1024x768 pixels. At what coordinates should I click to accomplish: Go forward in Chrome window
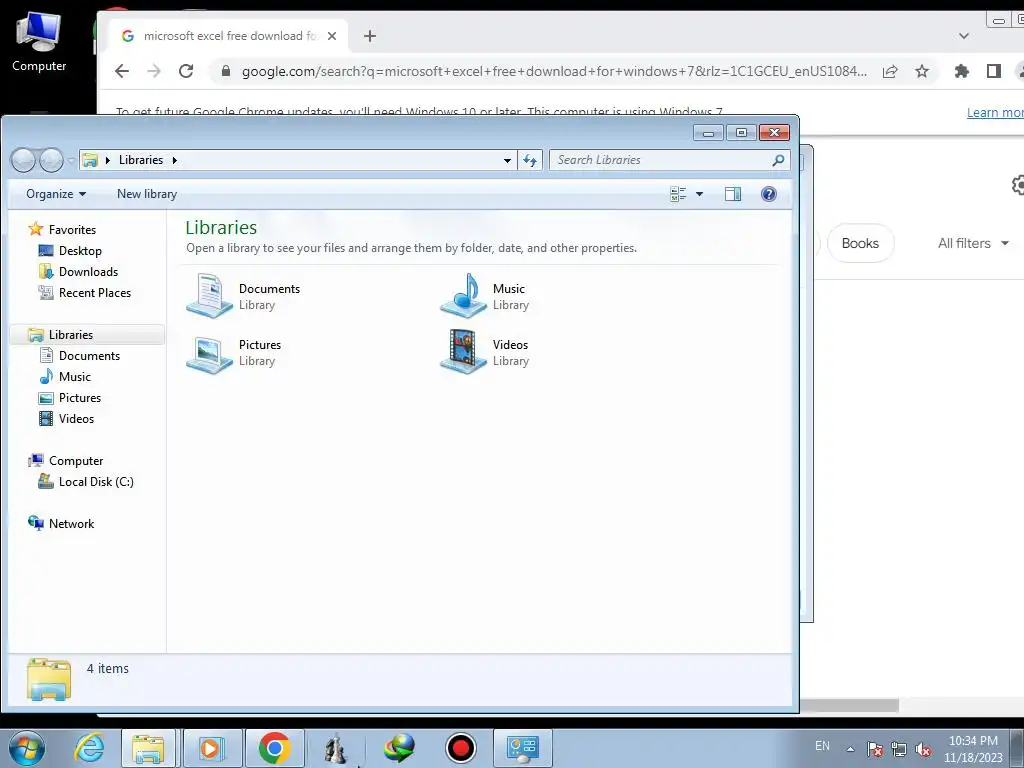point(154,71)
